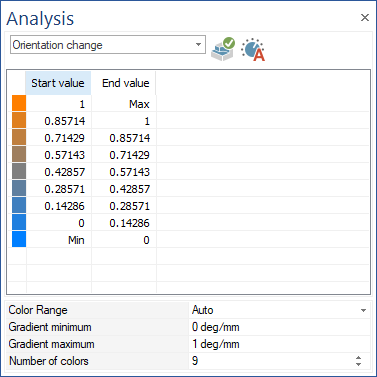Select the start value cell 0.85714
The height and width of the screenshot is (377, 377).
tap(59, 121)
